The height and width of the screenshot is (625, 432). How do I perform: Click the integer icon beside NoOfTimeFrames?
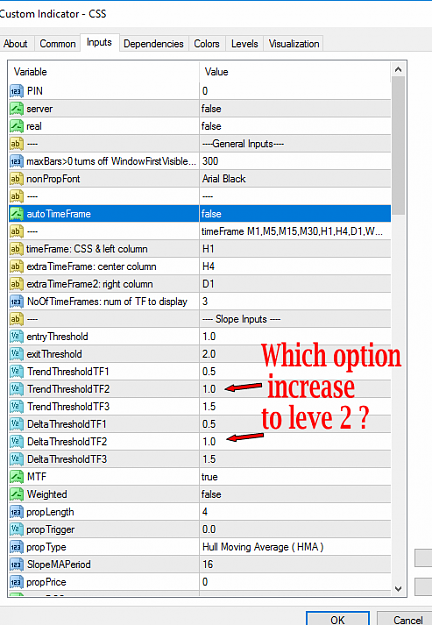(16, 302)
